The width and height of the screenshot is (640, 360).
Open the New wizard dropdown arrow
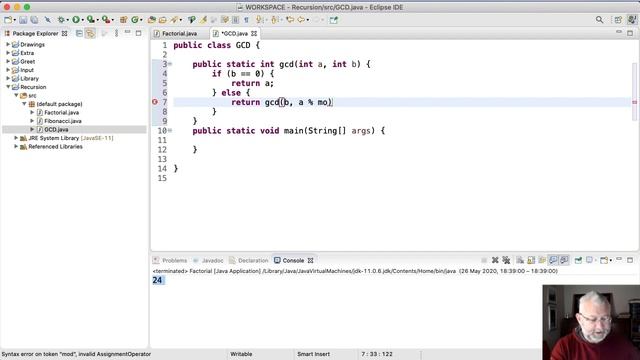point(14,20)
